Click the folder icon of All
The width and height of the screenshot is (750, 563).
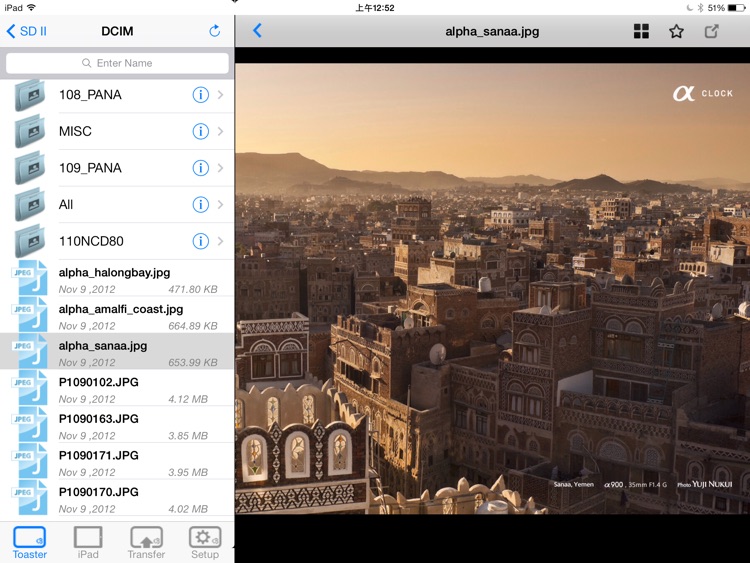[30, 204]
